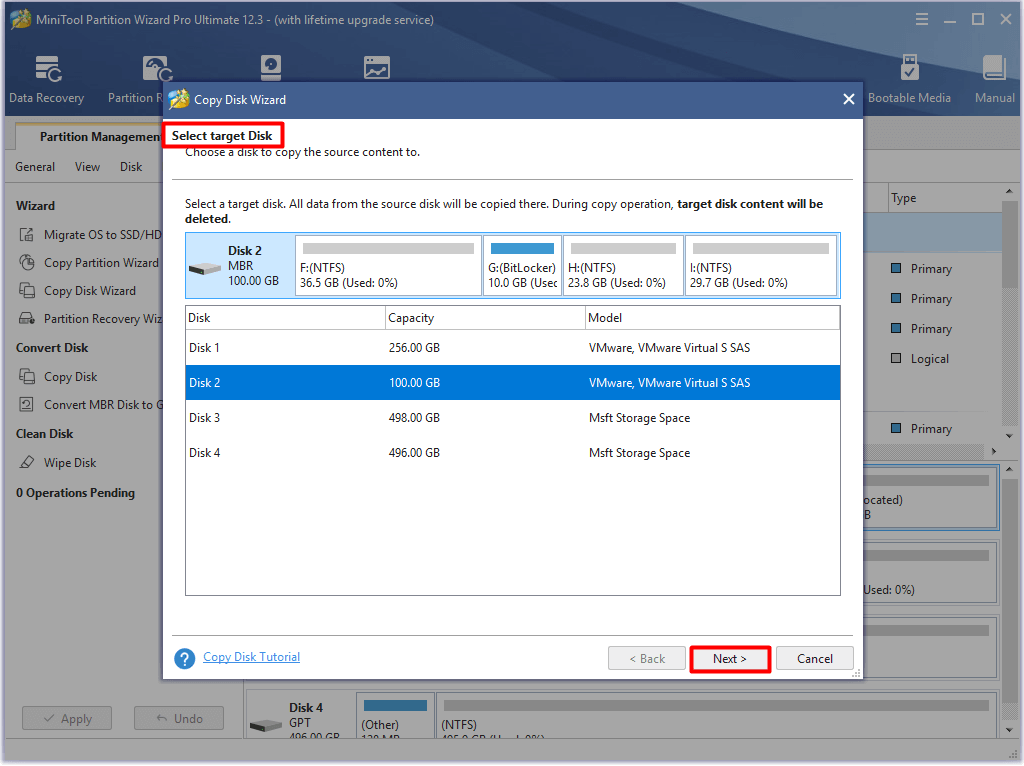Click the Copy Disk Wizard dialog logo
Screen dimensions: 1024x766
coord(178,99)
